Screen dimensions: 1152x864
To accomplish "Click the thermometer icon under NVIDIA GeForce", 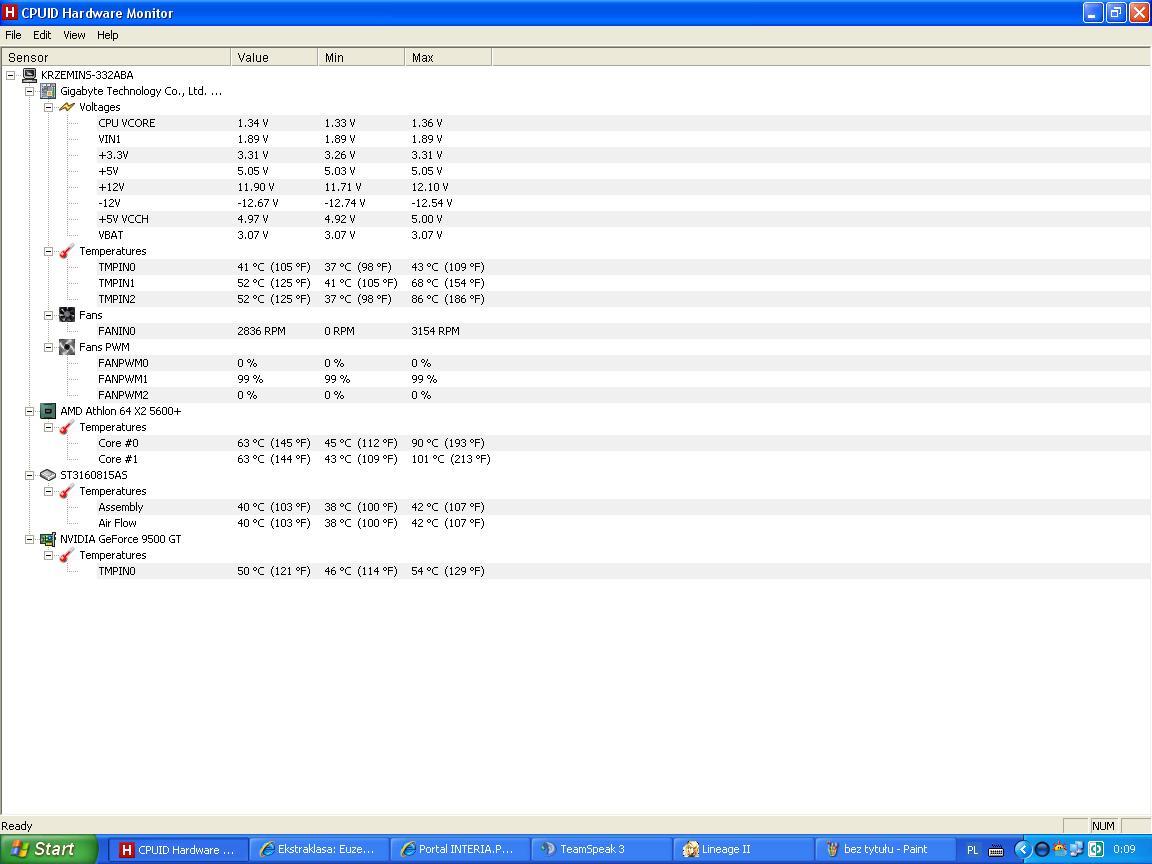I will point(67,555).
